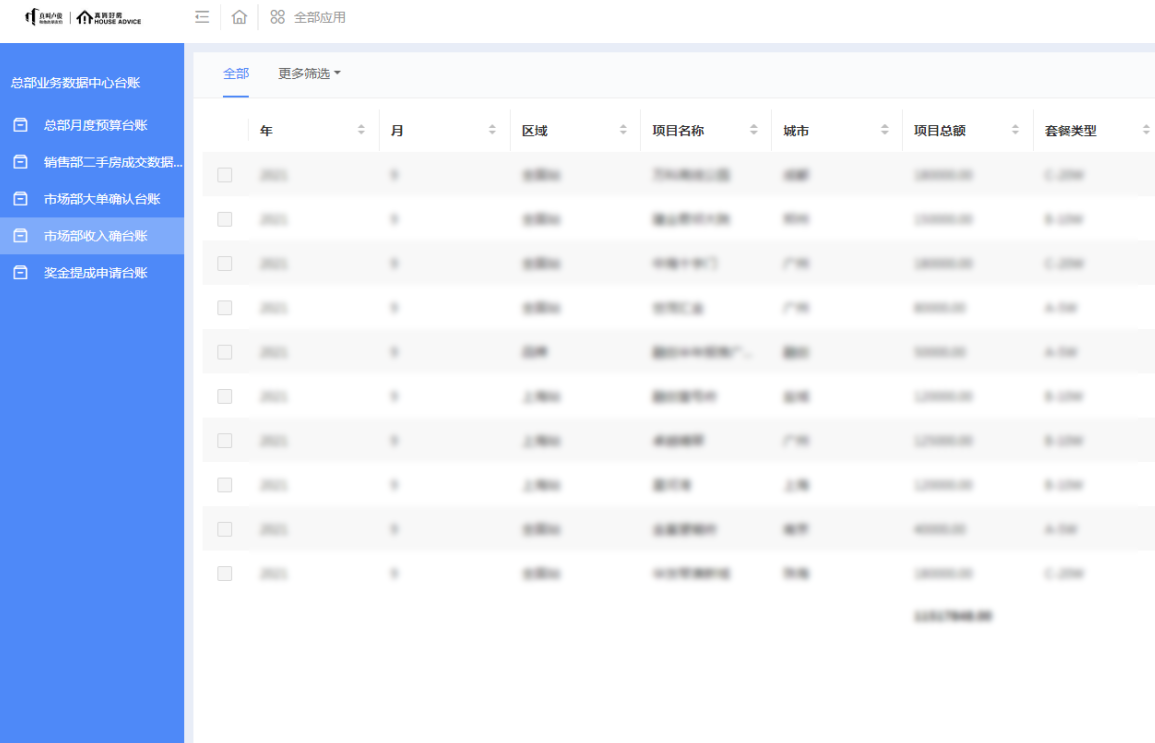Image resolution: width=1155 pixels, height=743 pixels.
Task: Open the 全部应用 link
Action: click(320, 17)
